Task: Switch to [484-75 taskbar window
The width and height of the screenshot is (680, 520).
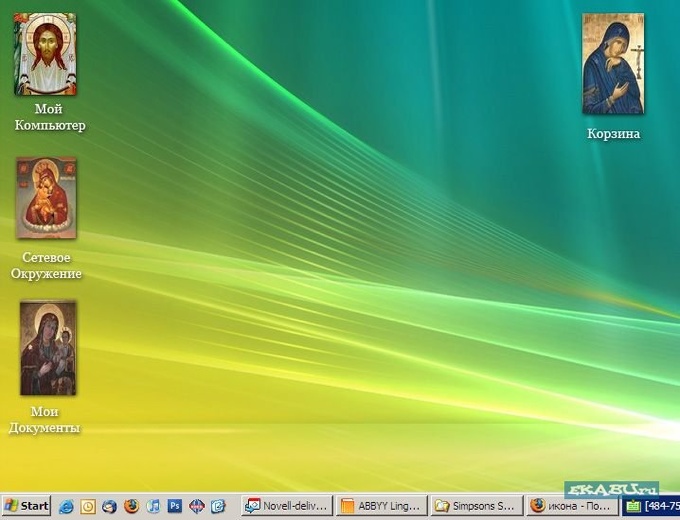Action: (x=652, y=506)
